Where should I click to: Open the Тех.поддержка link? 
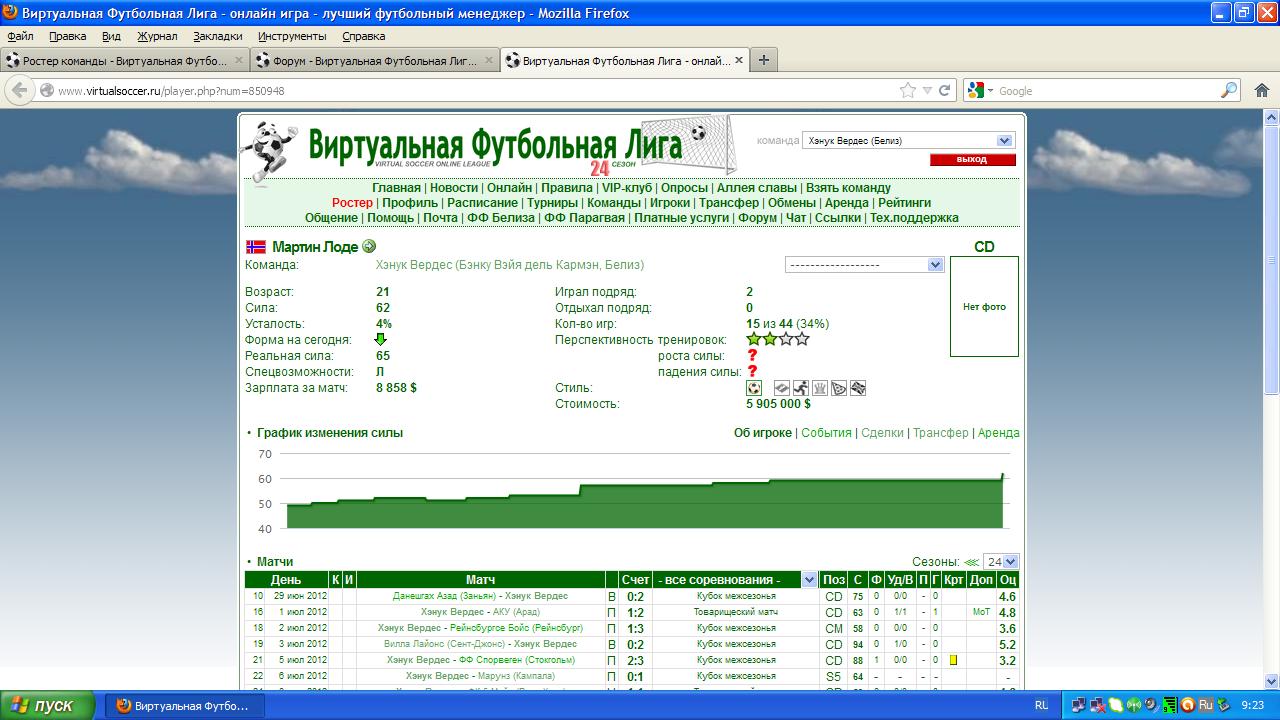pyautogui.click(x=914, y=218)
